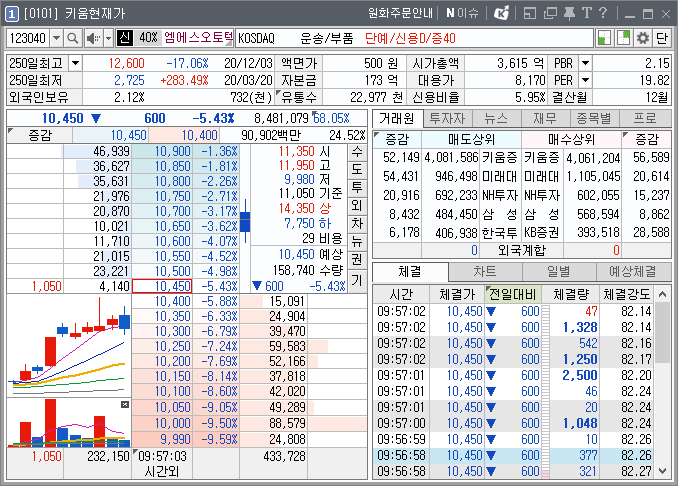The image size is (678, 486).
Task: Click the trade list scroll down arrow
Action: pos(662,471)
